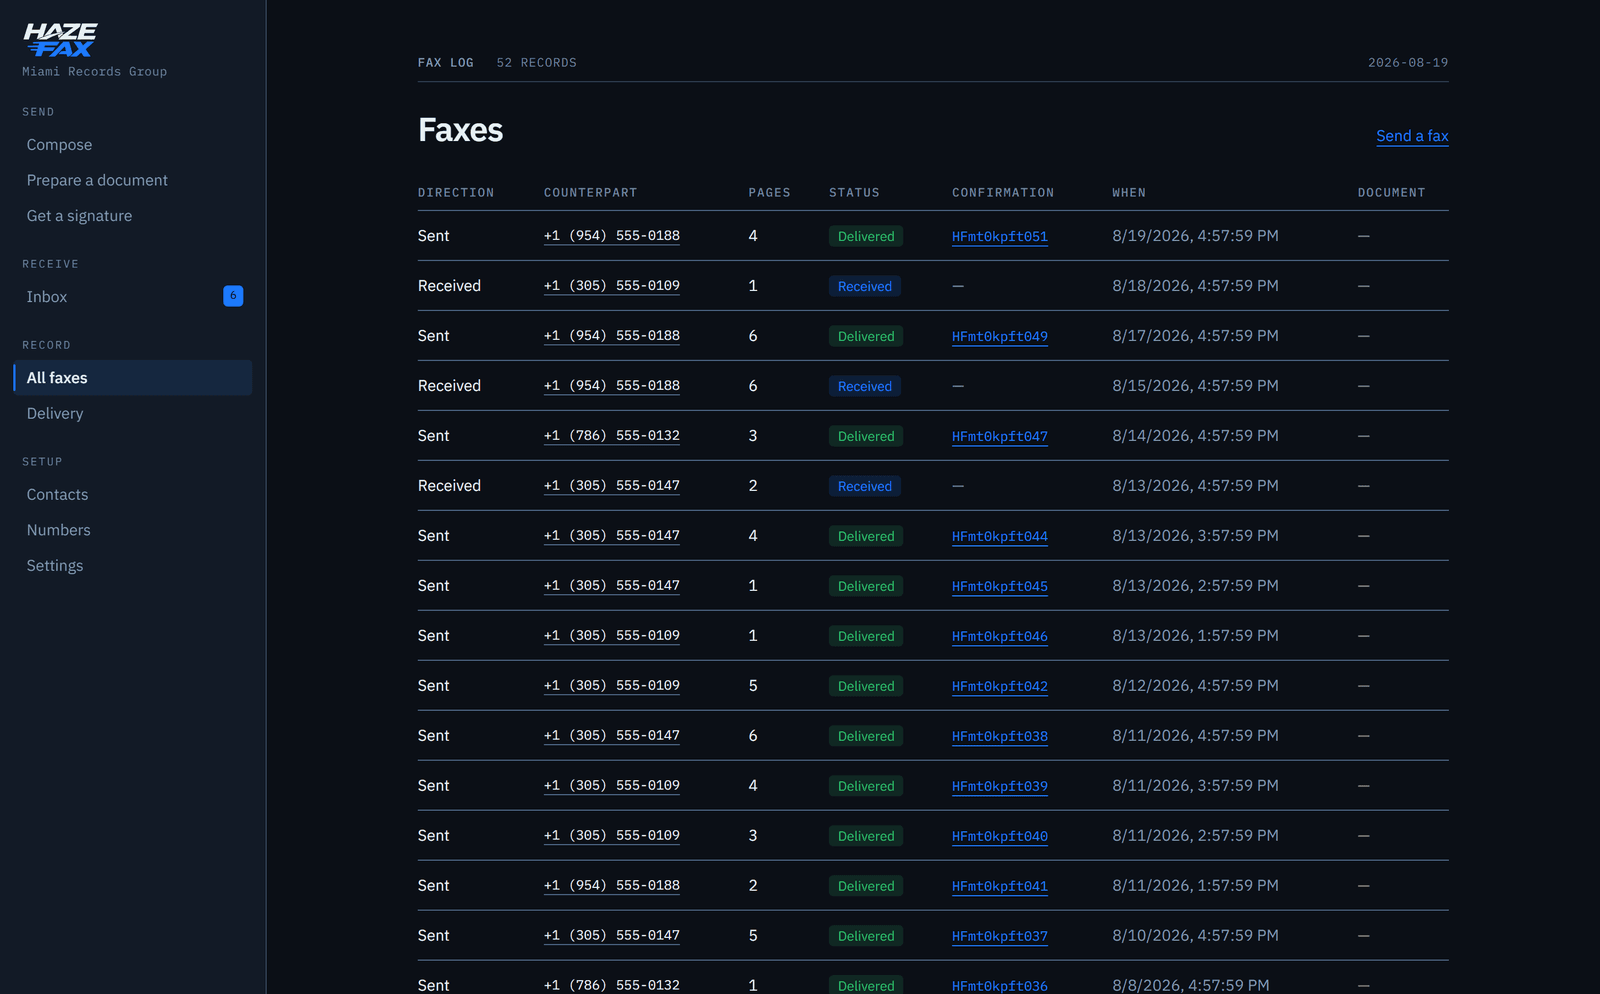Click Received status badge for 8/15/2026 fax
Image resolution: width=1600 pixels, height=994 pixels.
point(865,386)
